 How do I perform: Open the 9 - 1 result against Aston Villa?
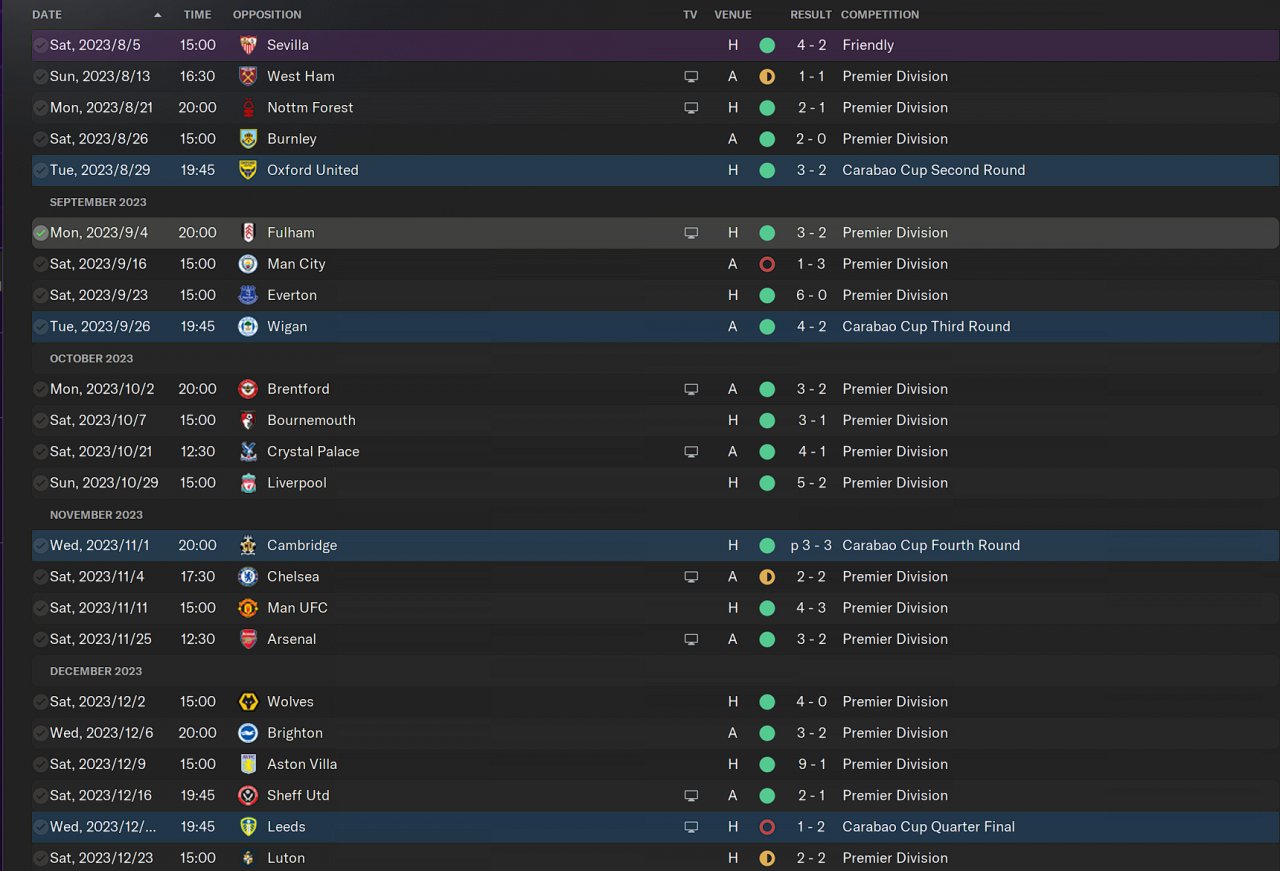pyautogui.click(x=811, y=764)
